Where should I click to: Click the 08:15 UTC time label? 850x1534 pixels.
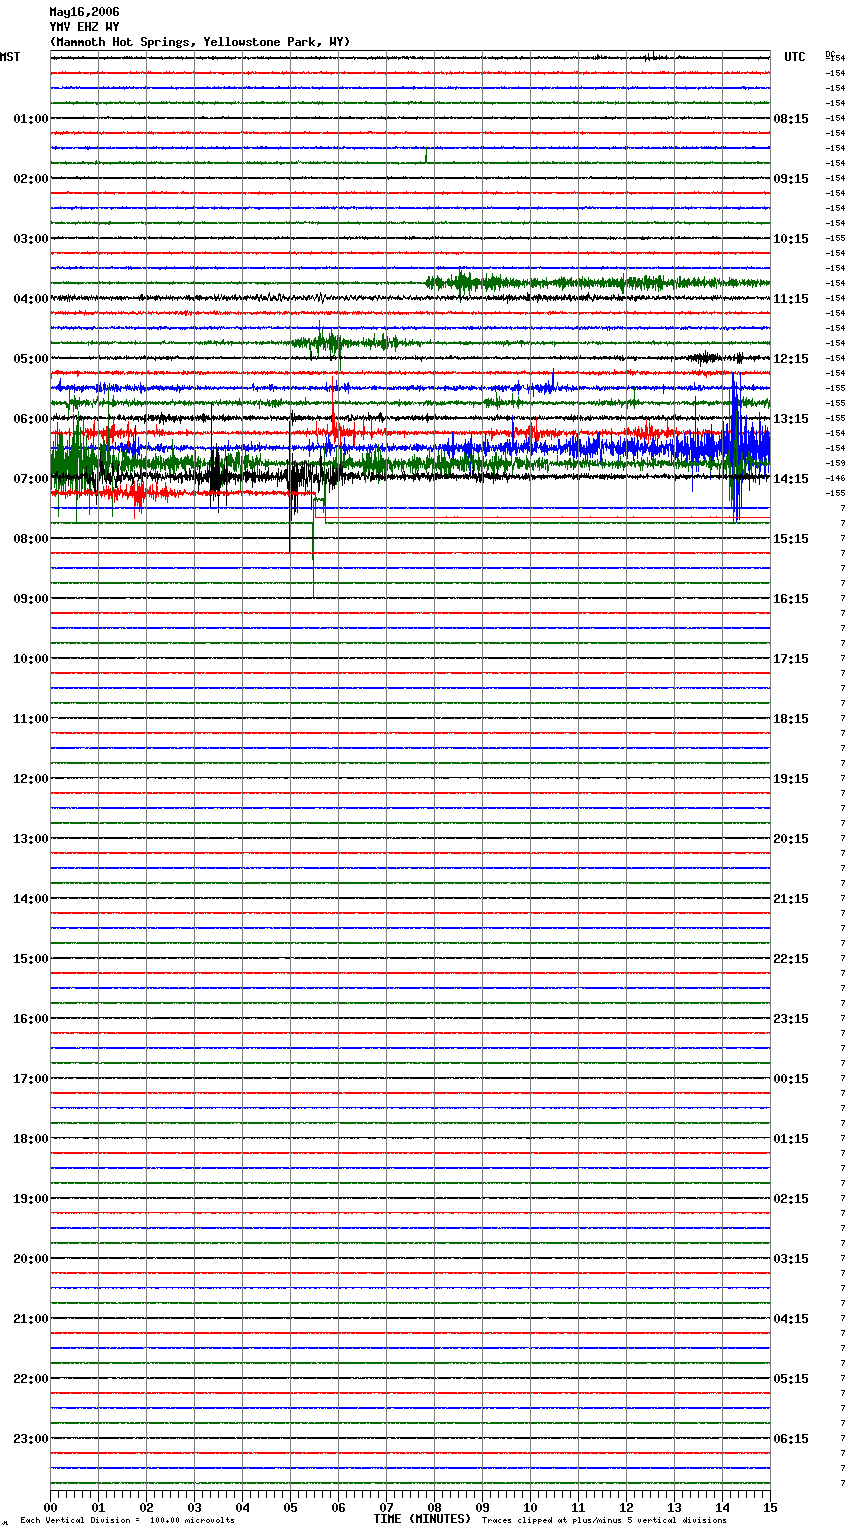(791, 119)
